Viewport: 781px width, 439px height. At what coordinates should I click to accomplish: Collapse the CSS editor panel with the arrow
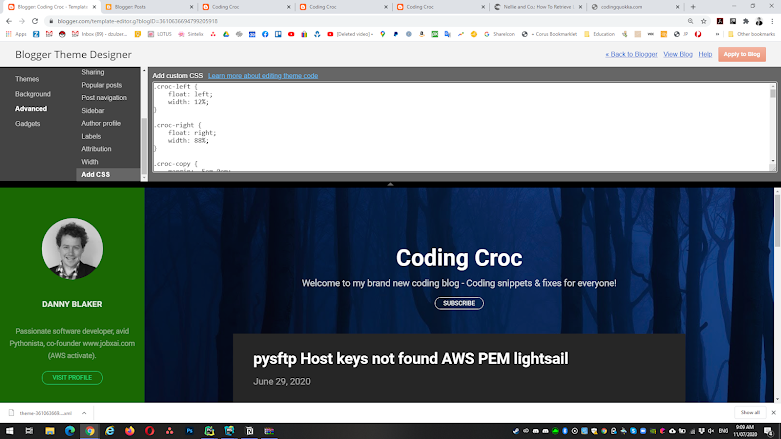(390, 184)
